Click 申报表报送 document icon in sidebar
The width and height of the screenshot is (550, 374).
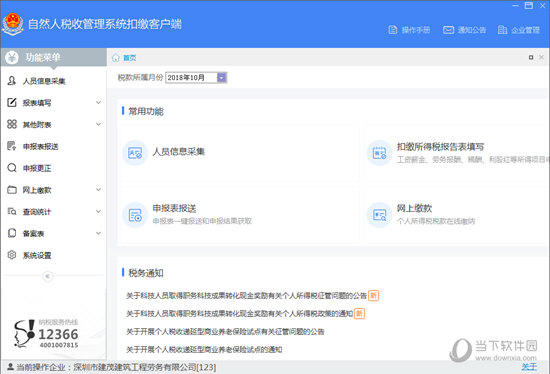[x=12, y=146]
